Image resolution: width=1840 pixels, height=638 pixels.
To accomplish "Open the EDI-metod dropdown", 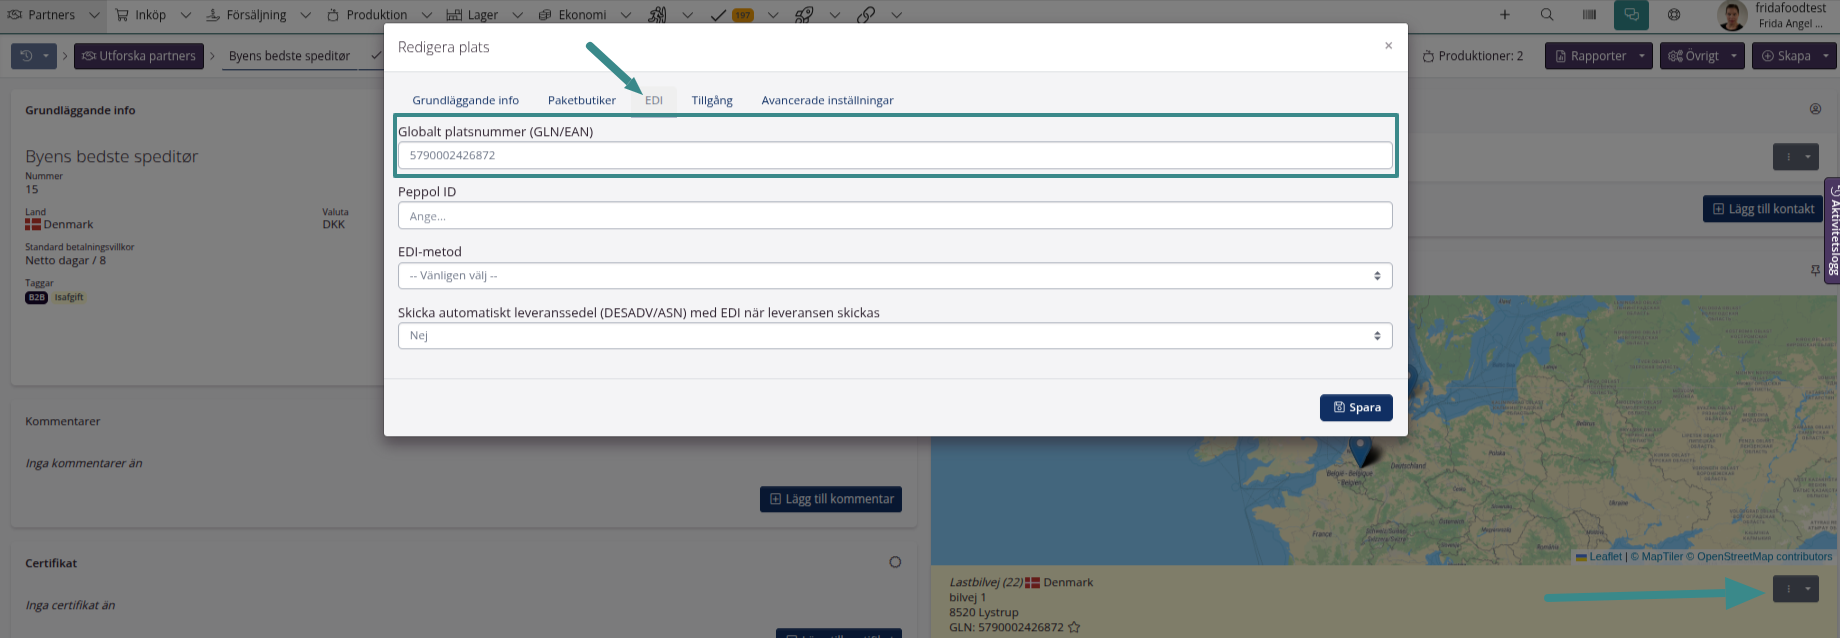I will [895, 276].
